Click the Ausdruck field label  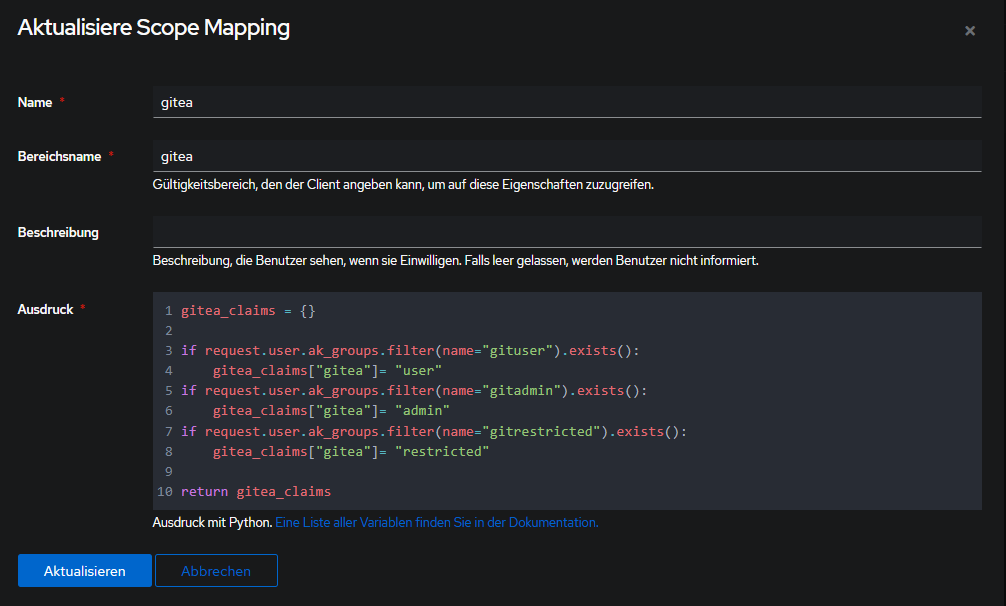[x=46, y=310]
